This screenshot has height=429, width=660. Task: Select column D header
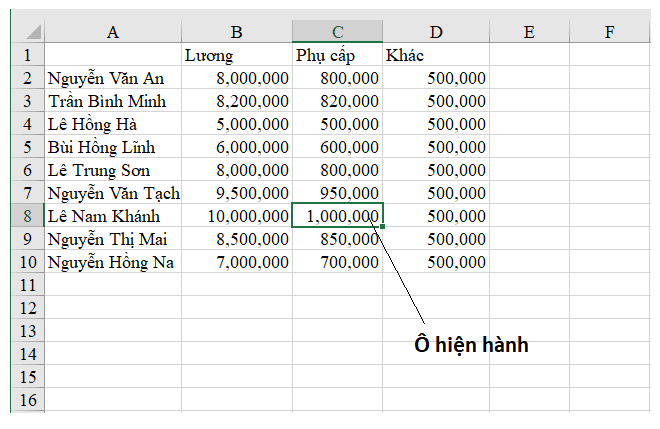[436, 32]
